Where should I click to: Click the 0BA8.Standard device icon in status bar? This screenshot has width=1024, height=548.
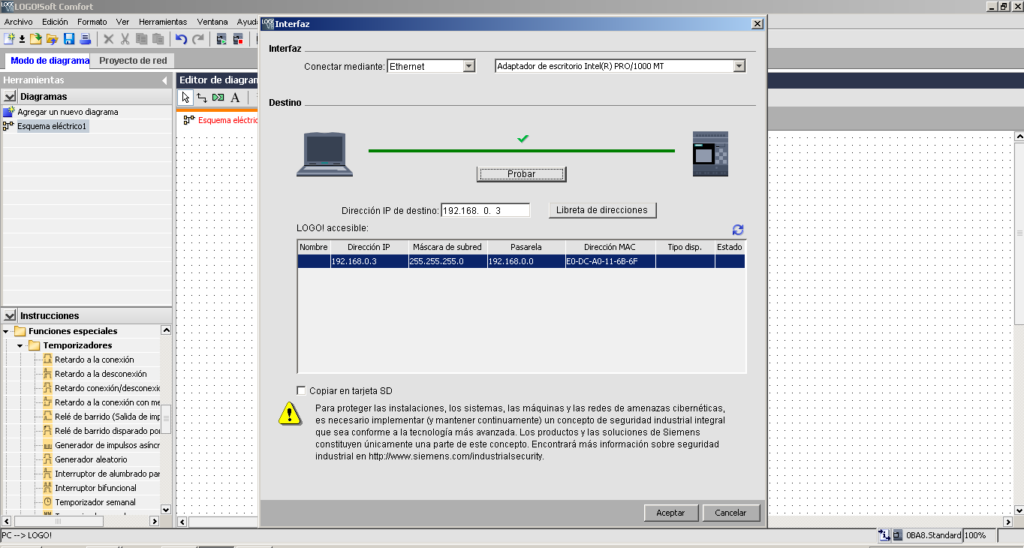[899, 535]
